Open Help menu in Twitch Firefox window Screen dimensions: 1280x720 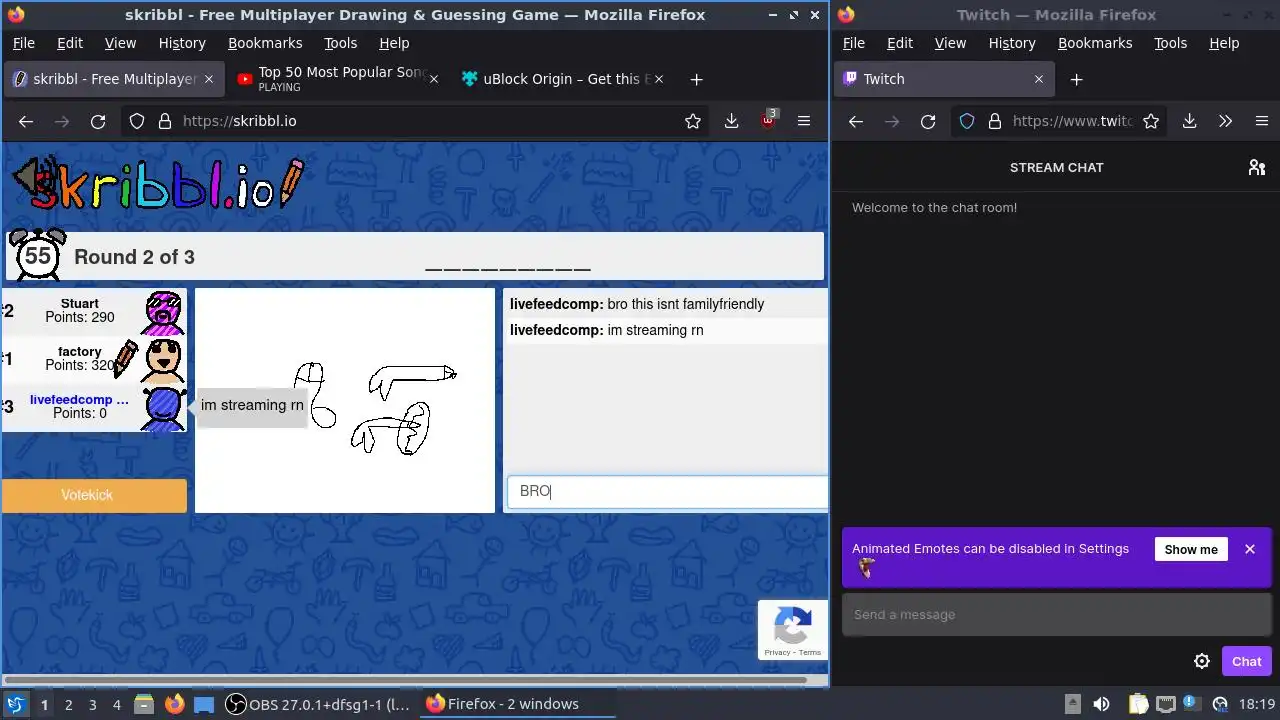(1224, 43)
